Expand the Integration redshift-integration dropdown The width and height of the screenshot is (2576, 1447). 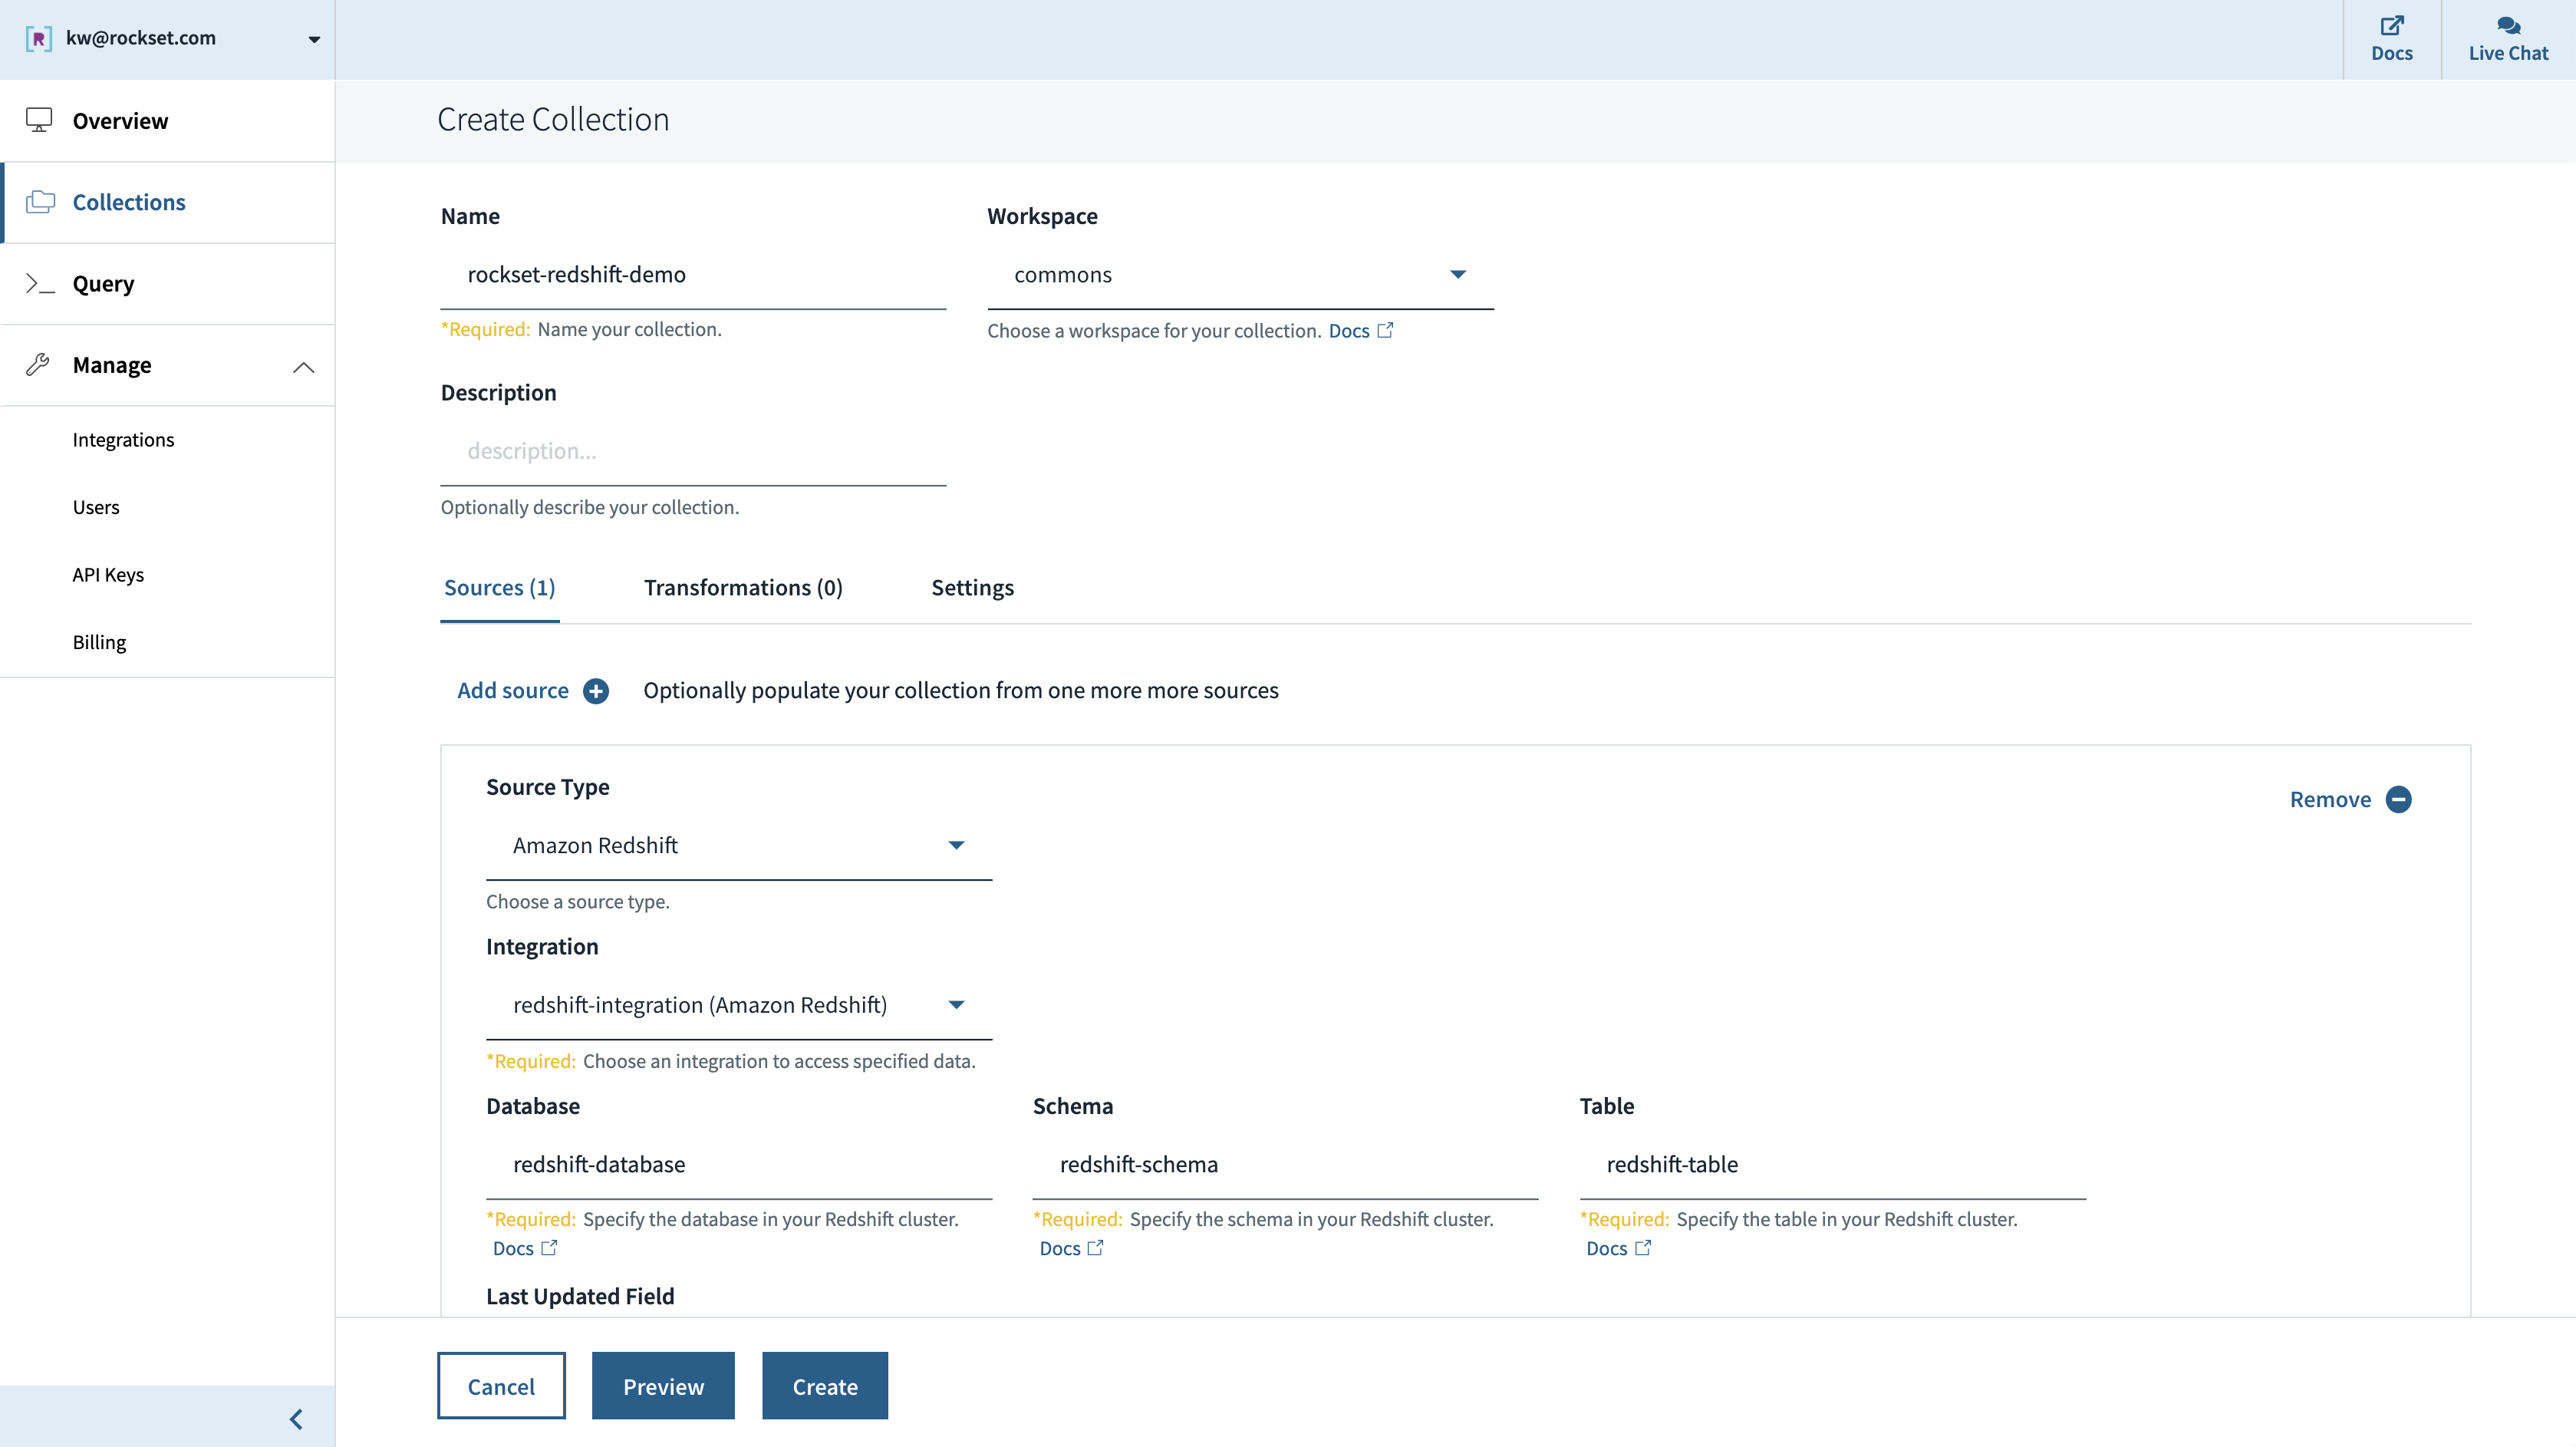(x=955, y=1005)
